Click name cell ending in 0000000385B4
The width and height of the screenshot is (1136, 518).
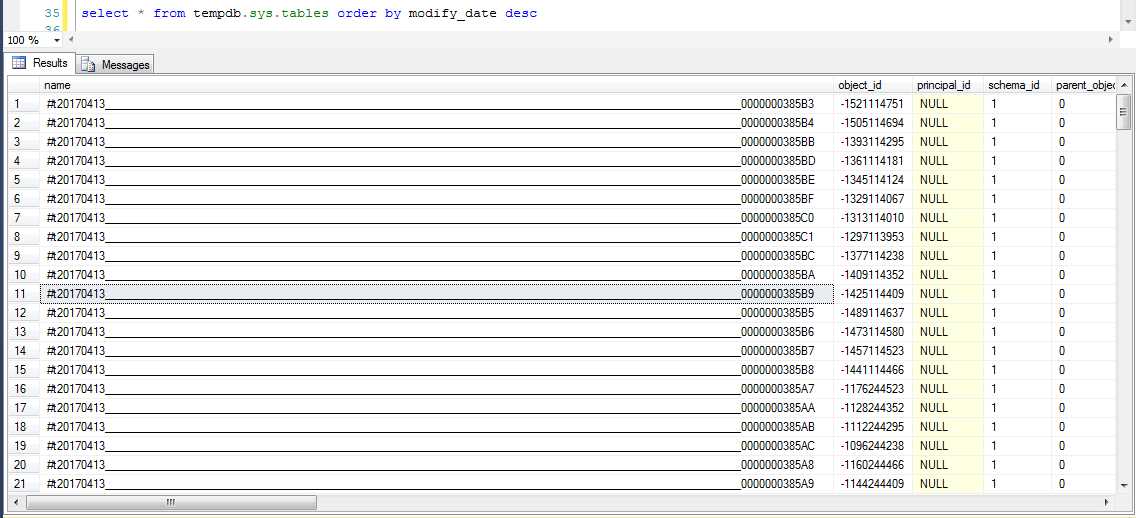[437, 122]
